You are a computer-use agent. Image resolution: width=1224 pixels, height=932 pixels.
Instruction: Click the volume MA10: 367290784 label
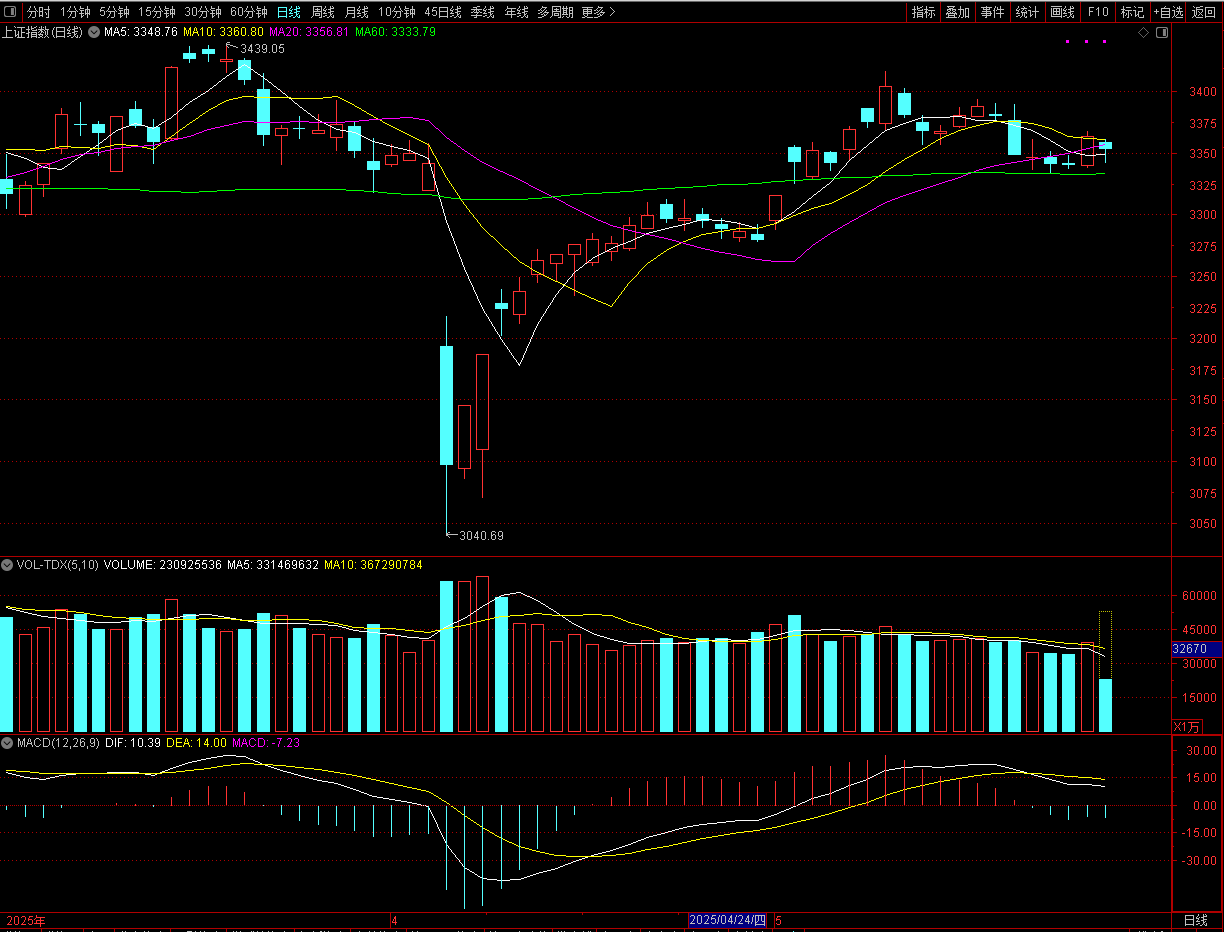(373, 565)
